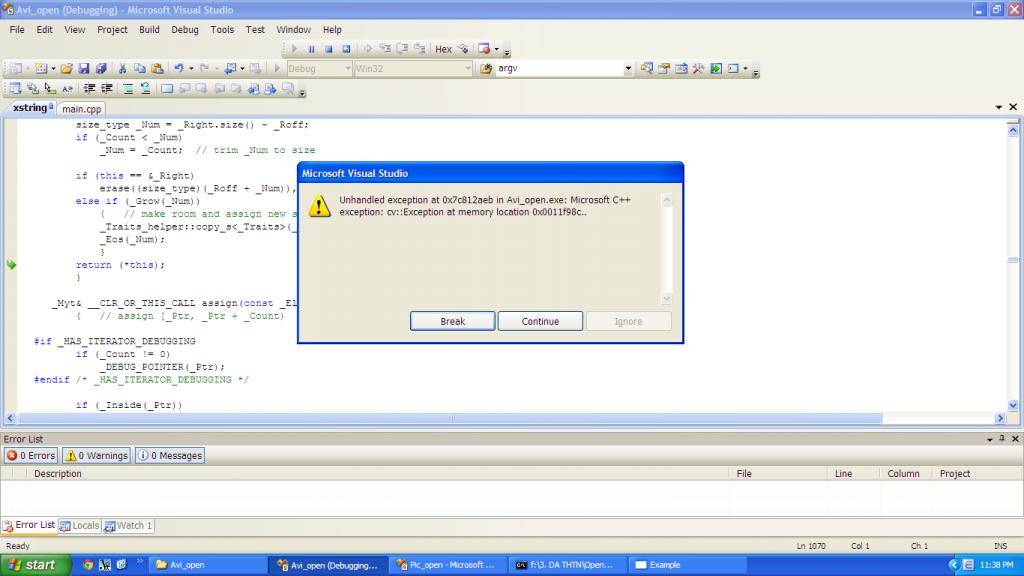Click the Decrease Indent icon
Viewport: 1024px width, 576px height.
89,88
